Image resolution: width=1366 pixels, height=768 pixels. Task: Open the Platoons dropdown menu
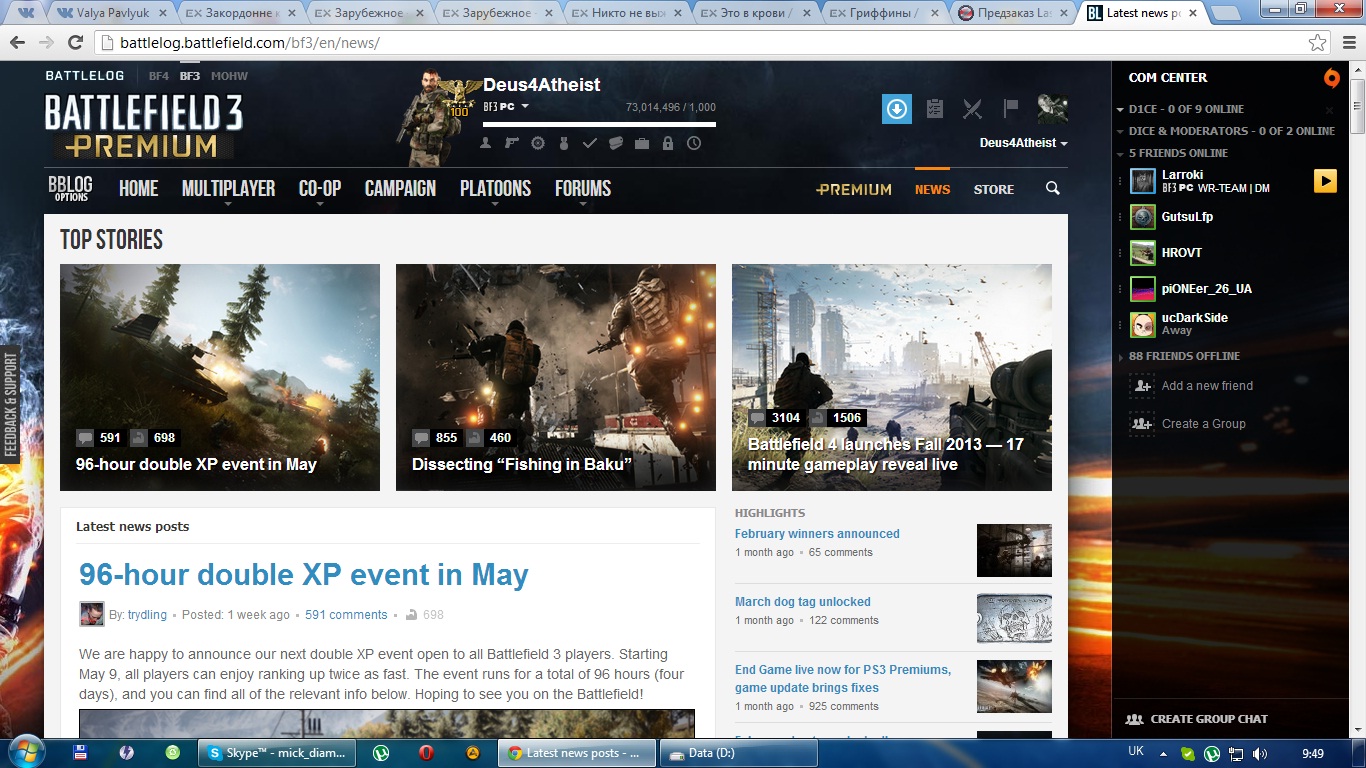(495, 189)
